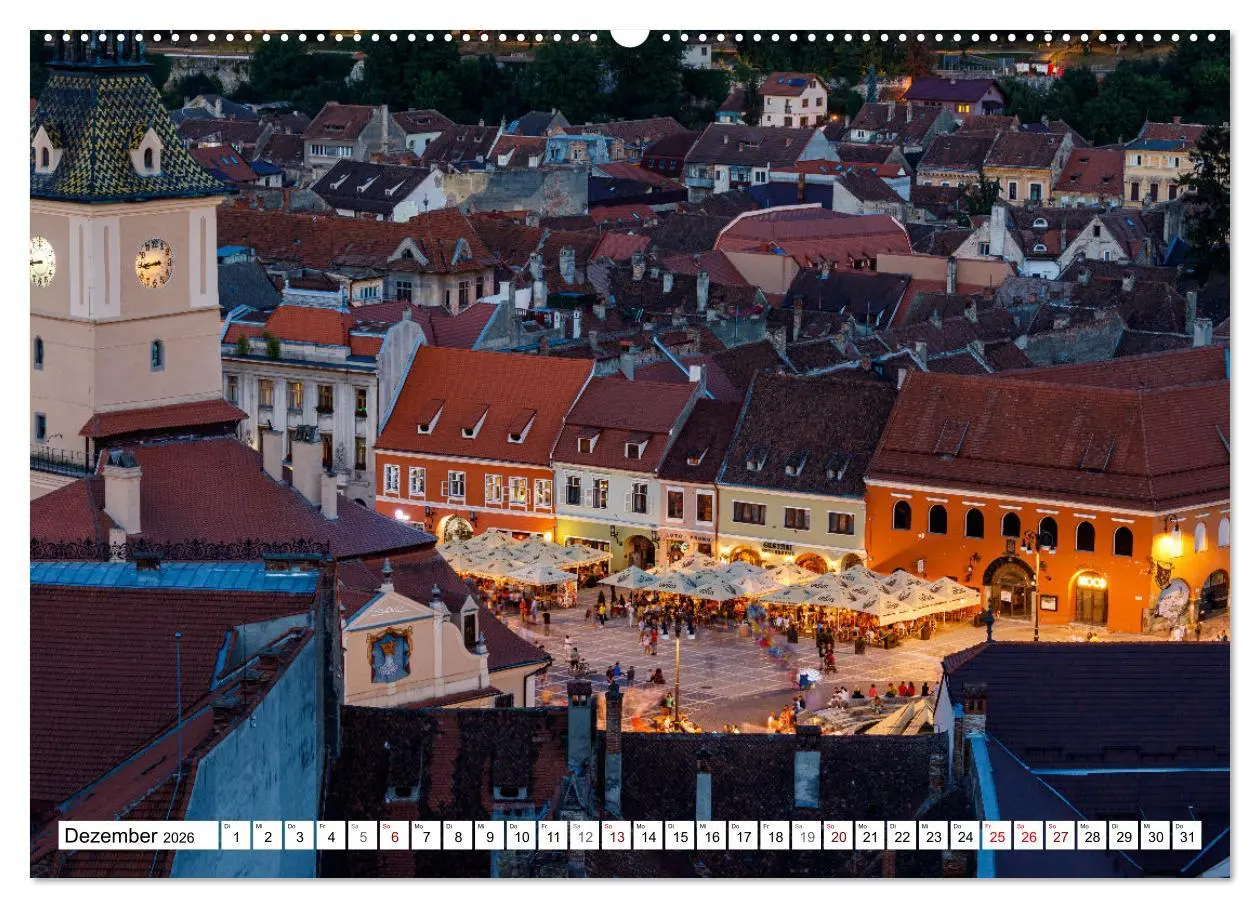Select red holiday 25 date cell

(996, 836)
